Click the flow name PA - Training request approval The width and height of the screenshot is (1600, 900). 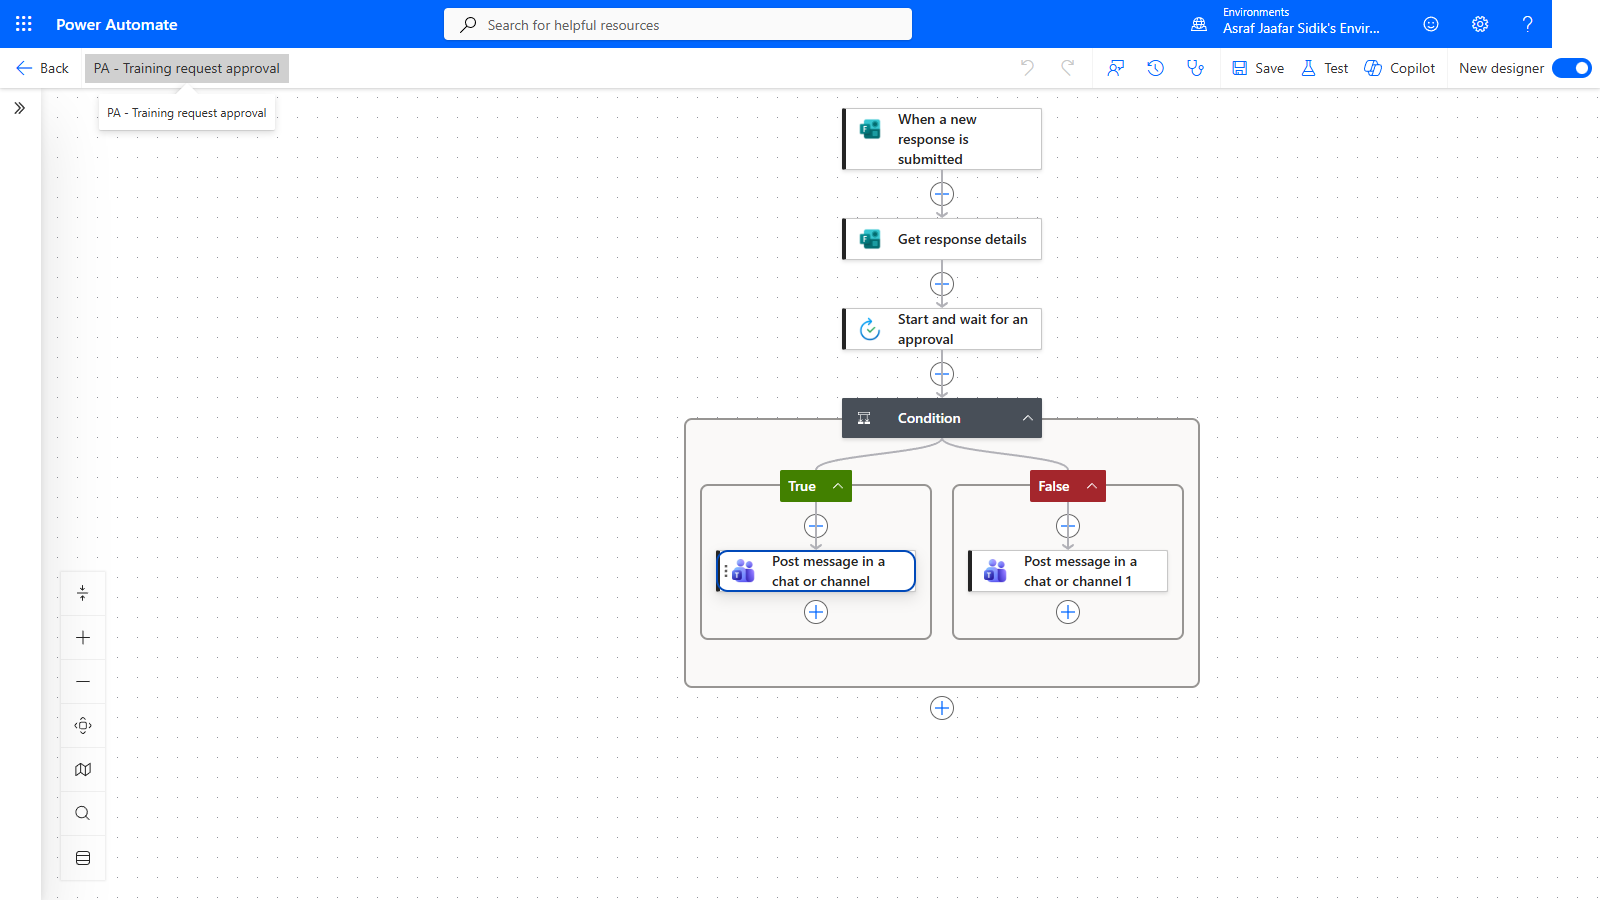pos(187,68)
